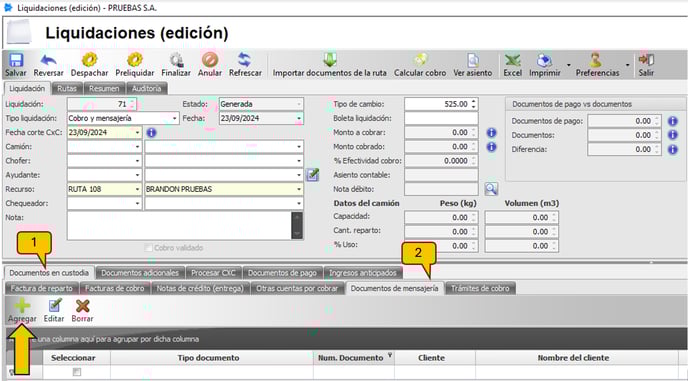This screenshot has width=688, height=381.
Task: Open the Camión code dropdown
Action: point(137,147)
